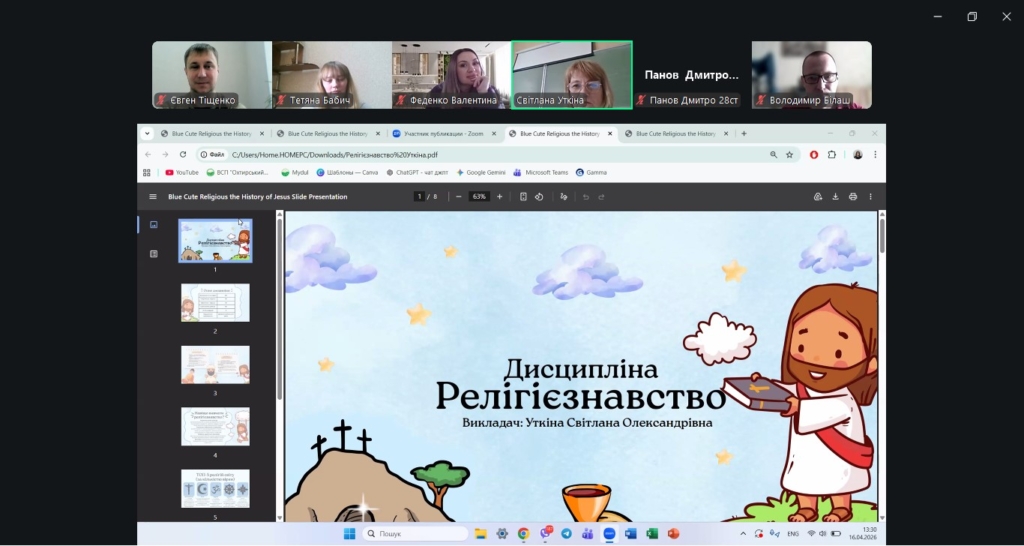Open the Google Gemini bookmark
Viewport: 1024px width, 546px height.
[x=480, y=172]
